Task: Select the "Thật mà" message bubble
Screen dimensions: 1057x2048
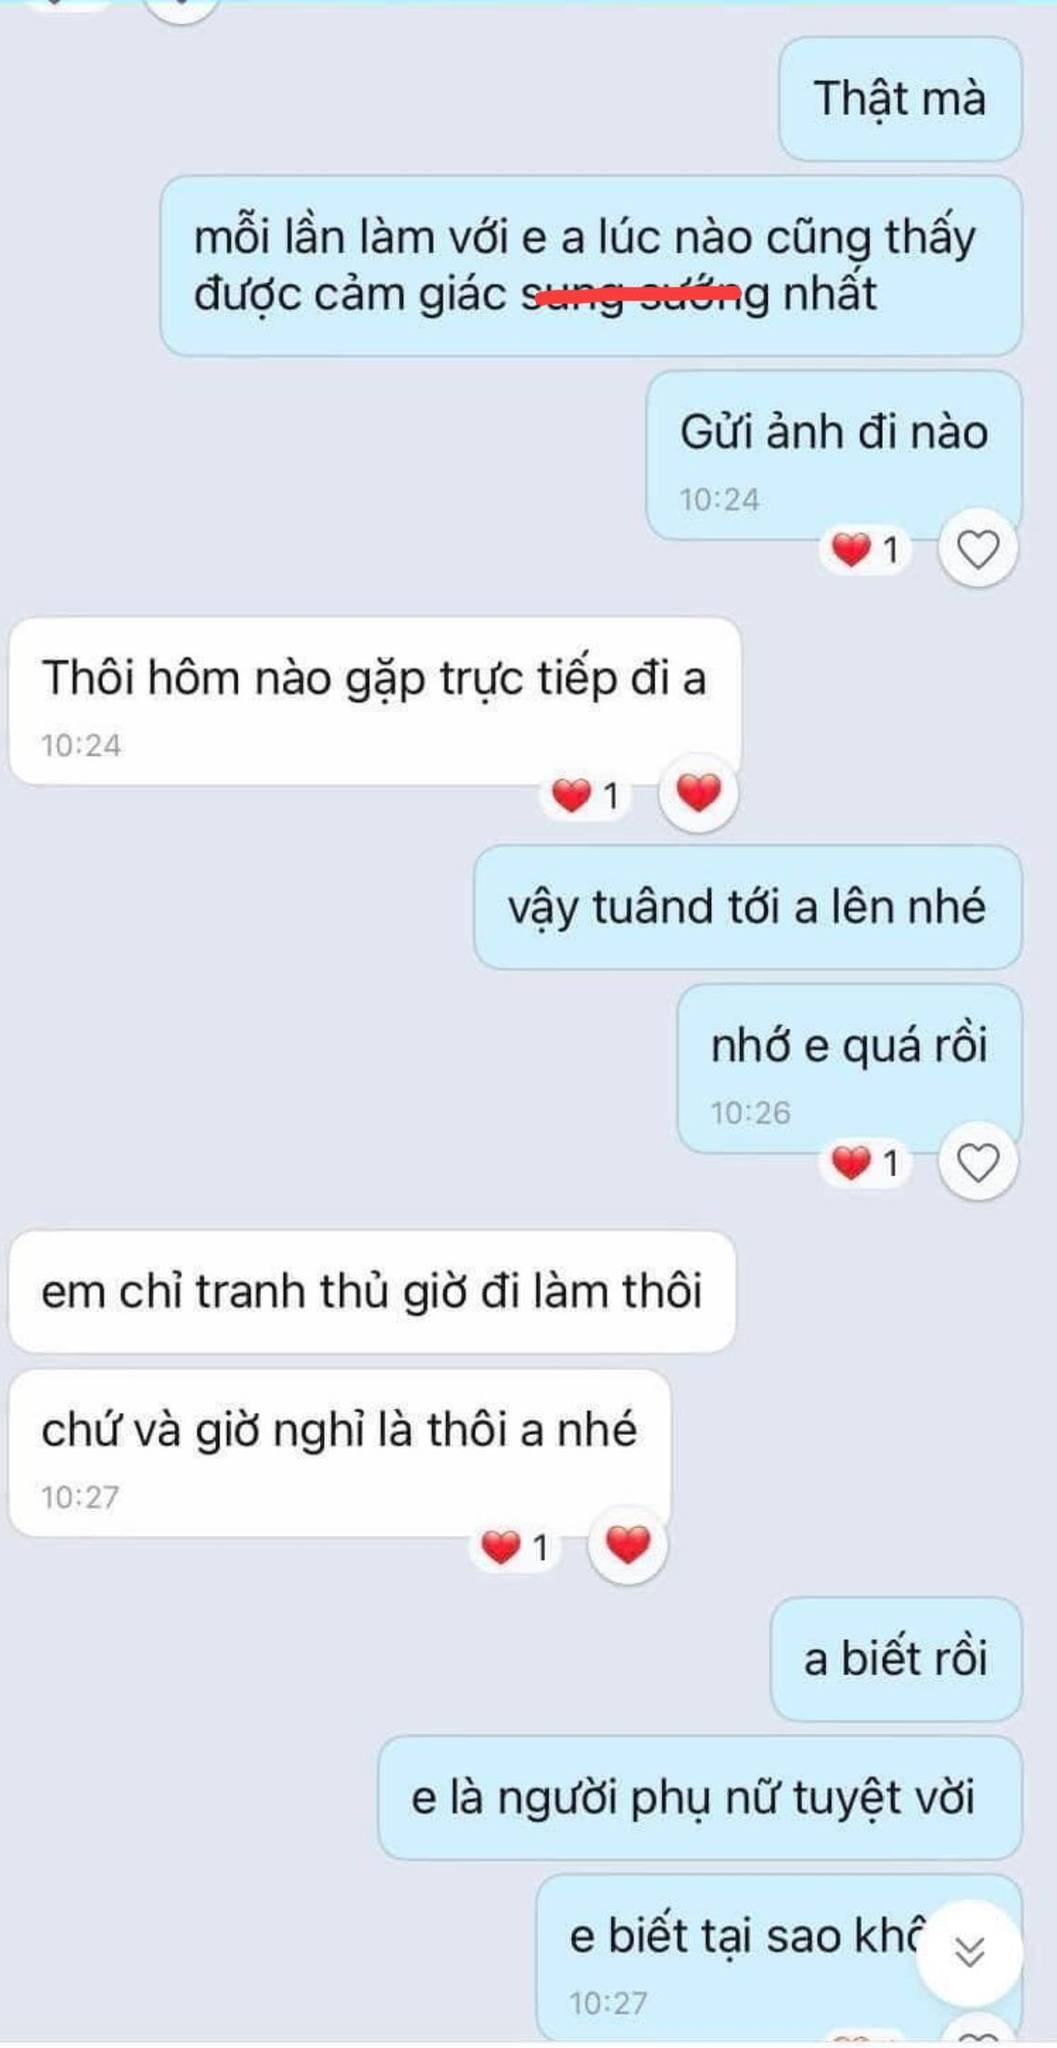Action: pyautogui.click(x=900, y=99)
